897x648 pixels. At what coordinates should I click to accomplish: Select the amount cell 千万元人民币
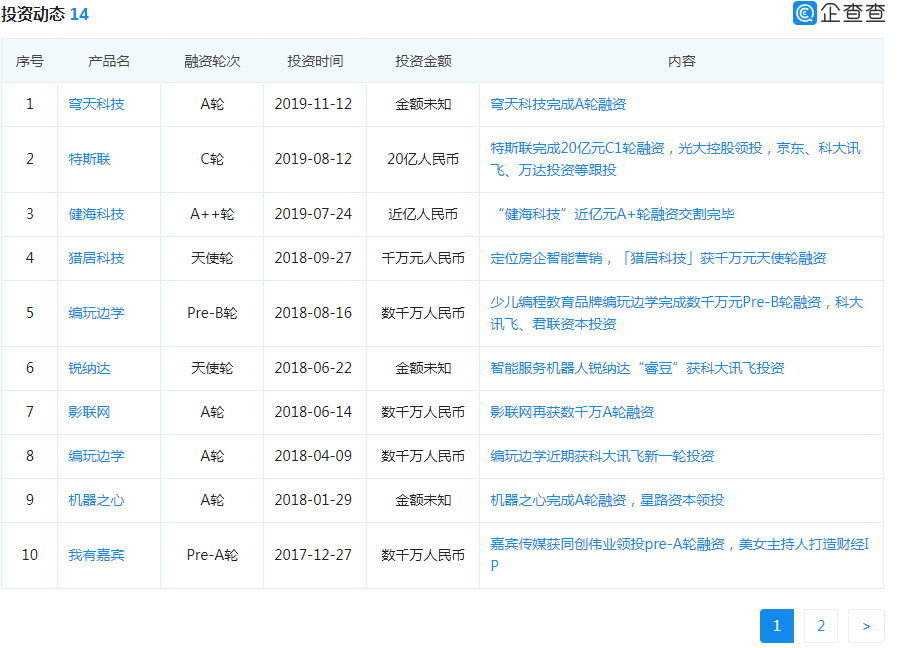[423, 258]
